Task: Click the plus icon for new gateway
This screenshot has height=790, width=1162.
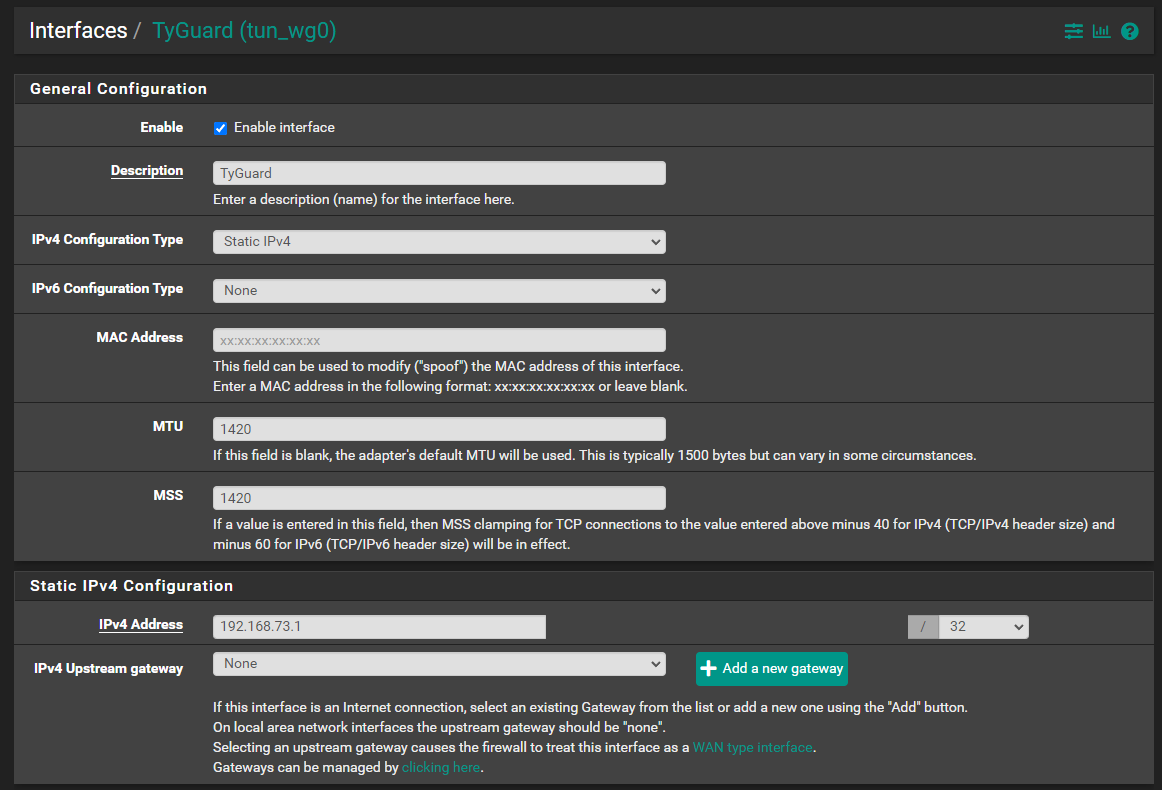Action: 709,668
